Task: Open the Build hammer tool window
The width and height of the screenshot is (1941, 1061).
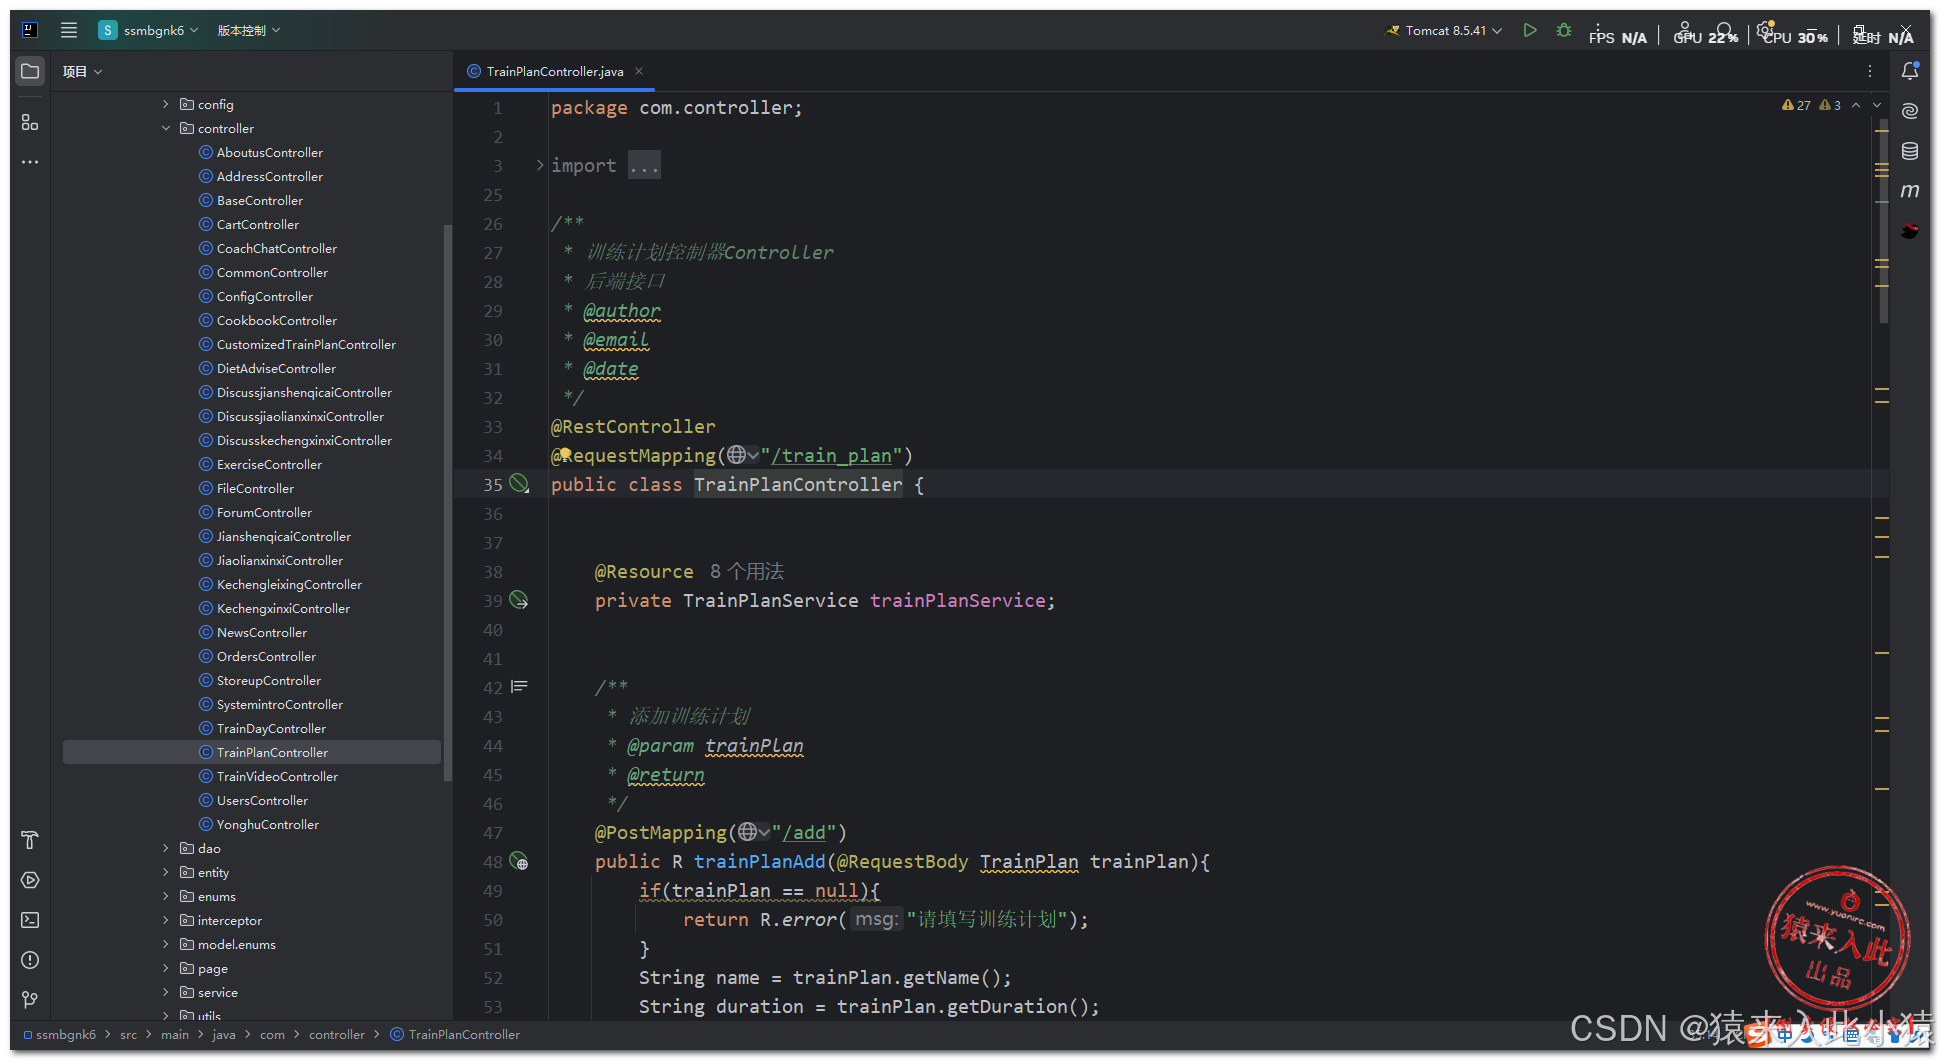Action: [30, 840]
